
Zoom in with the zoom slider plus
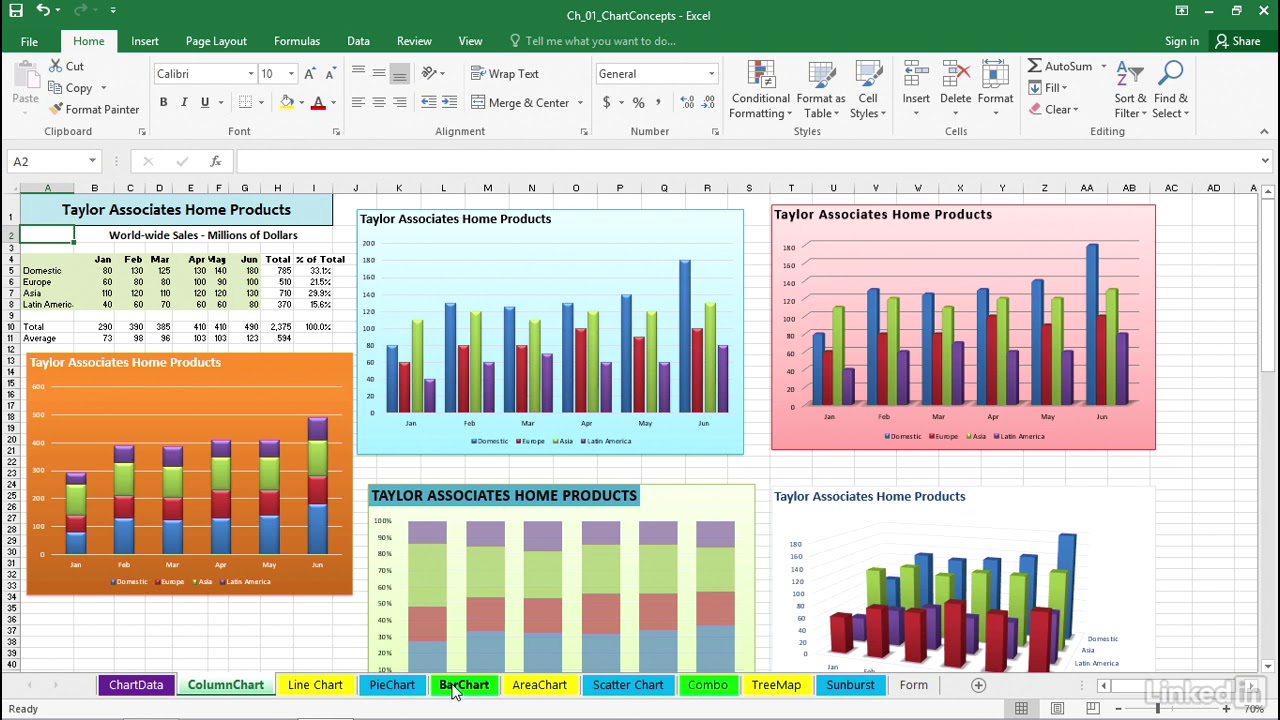(1226, 709)
